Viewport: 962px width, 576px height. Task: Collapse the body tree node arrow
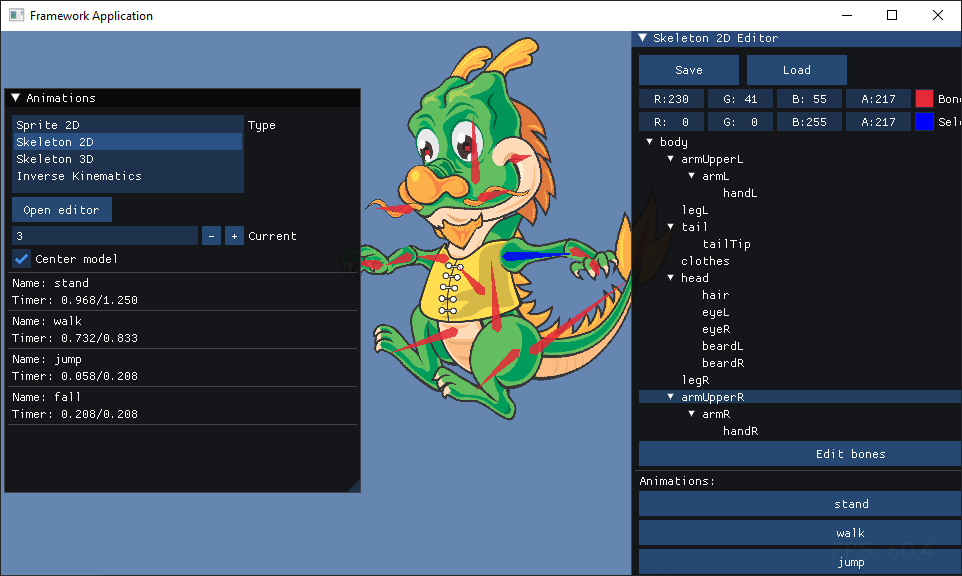pos(650,142)
